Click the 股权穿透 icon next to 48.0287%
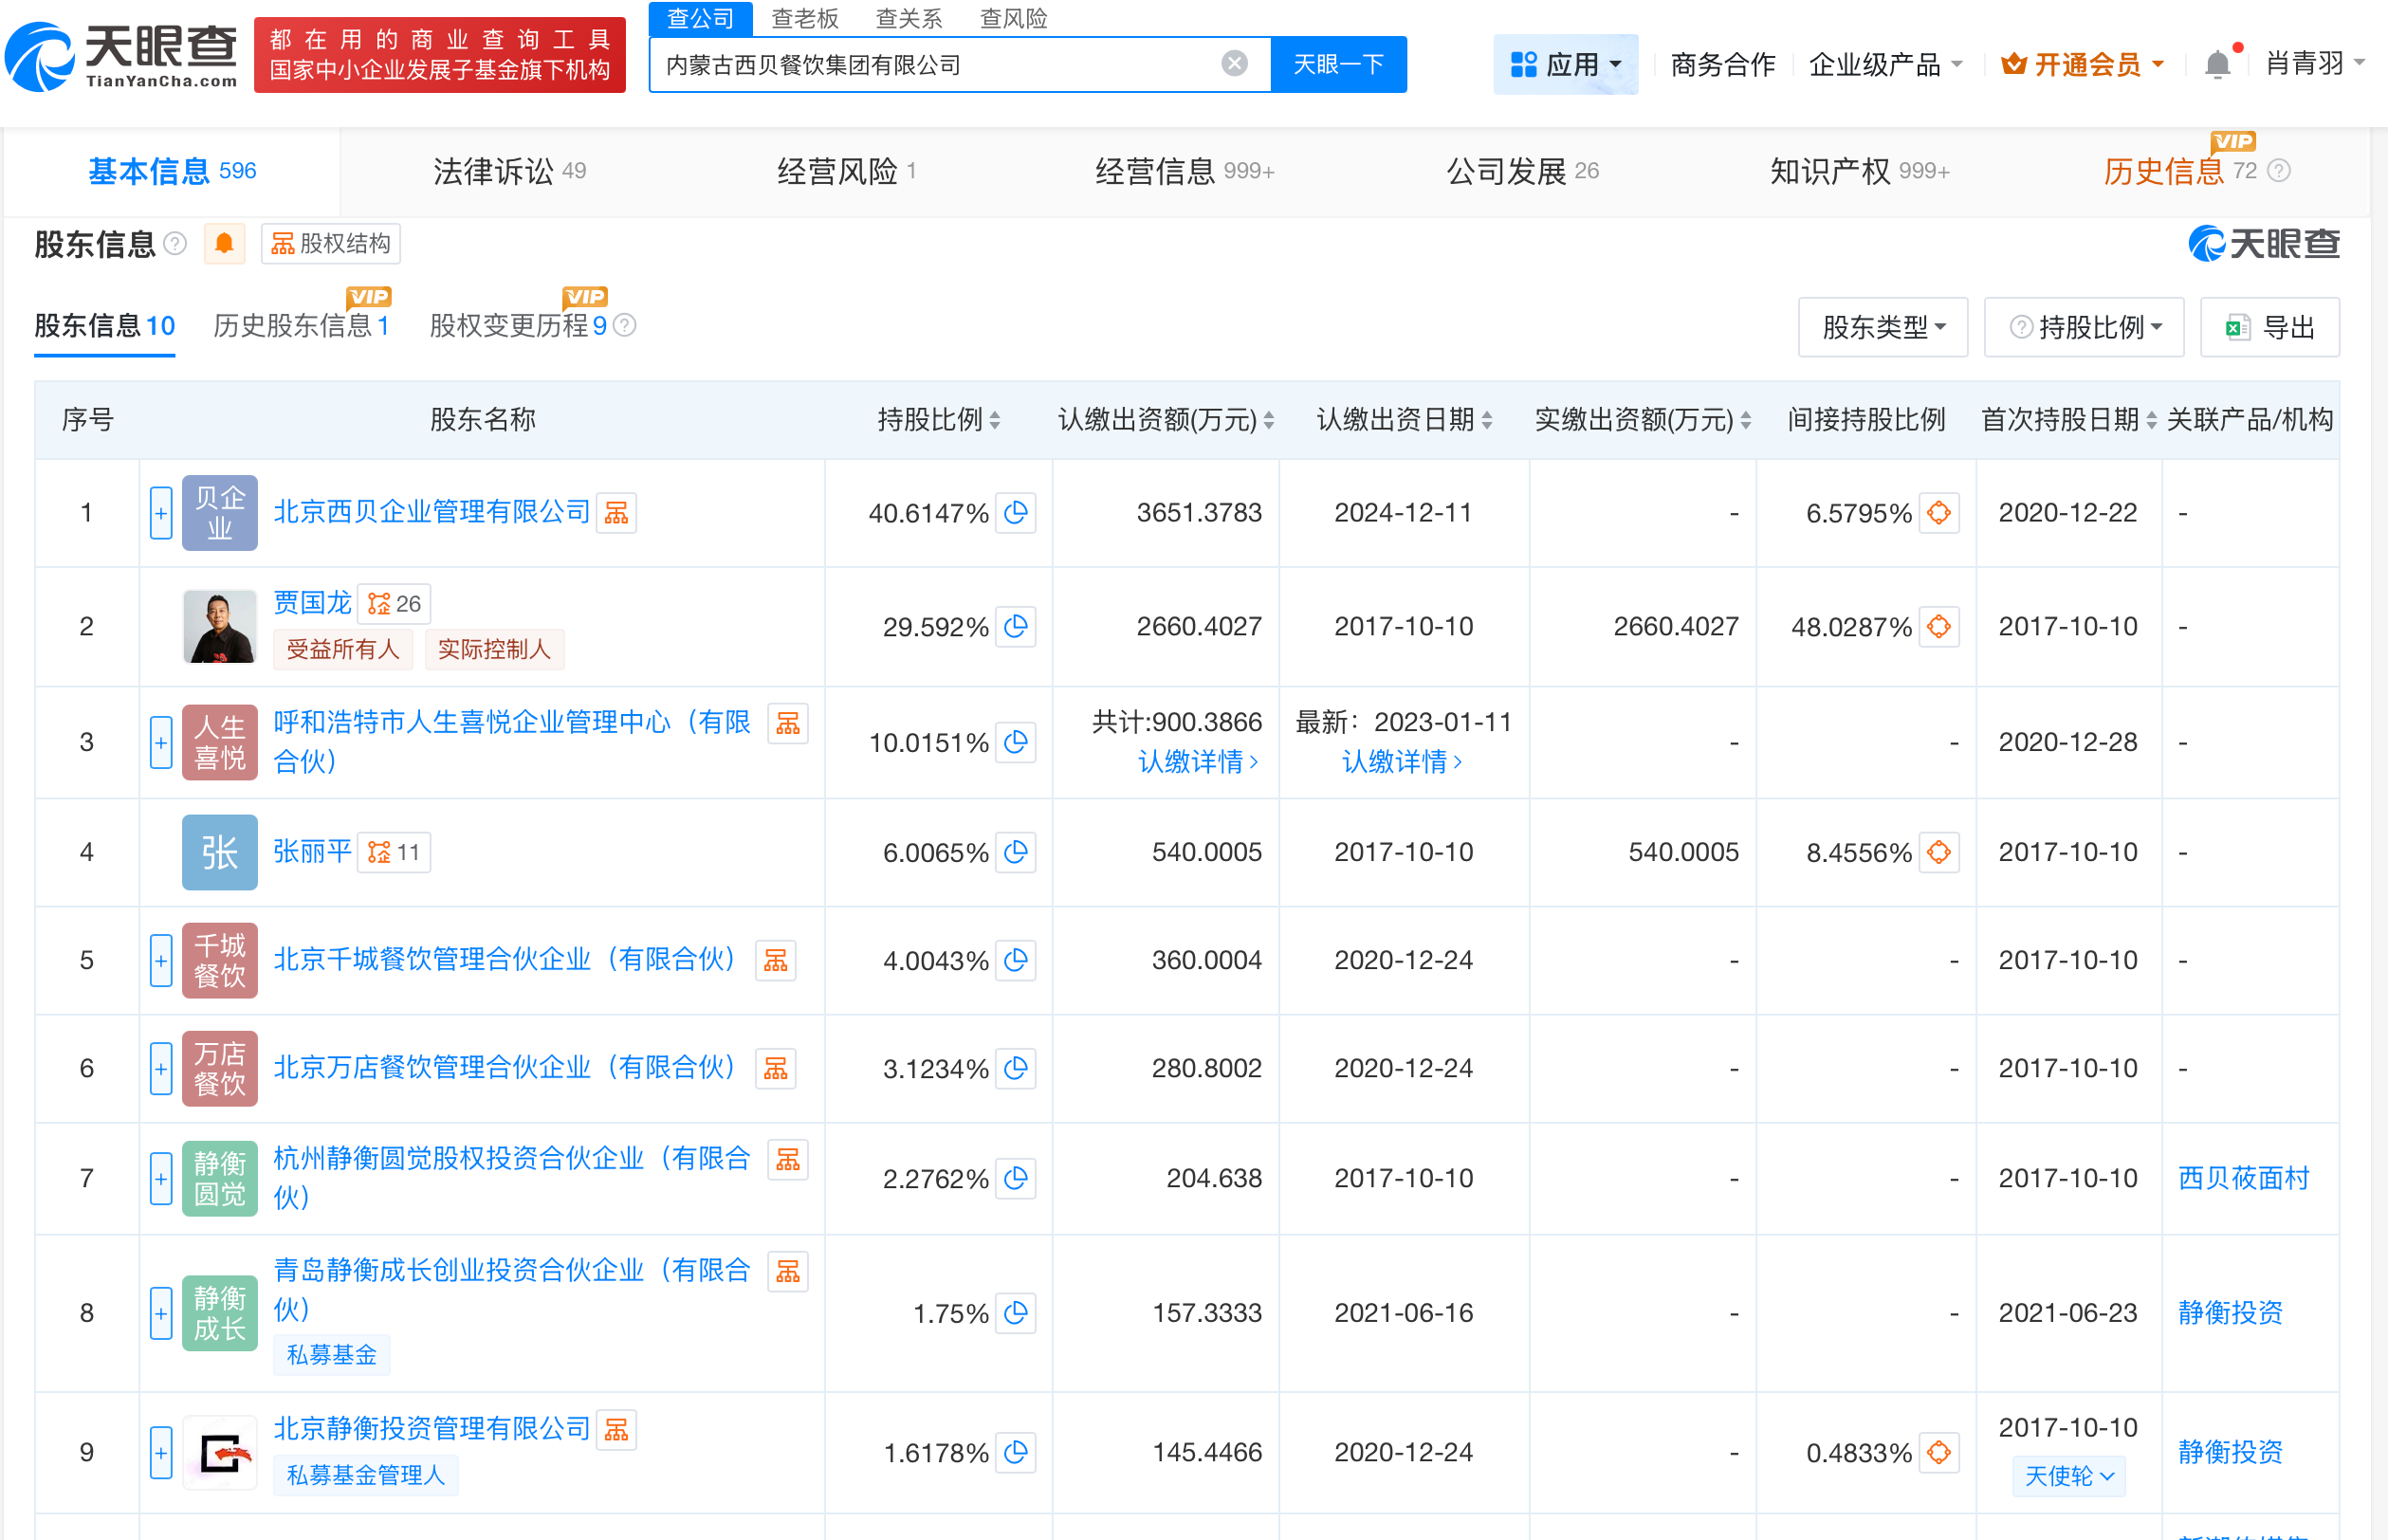The width and height of the screenshot is (2388, 1540). pos(1939,627)
